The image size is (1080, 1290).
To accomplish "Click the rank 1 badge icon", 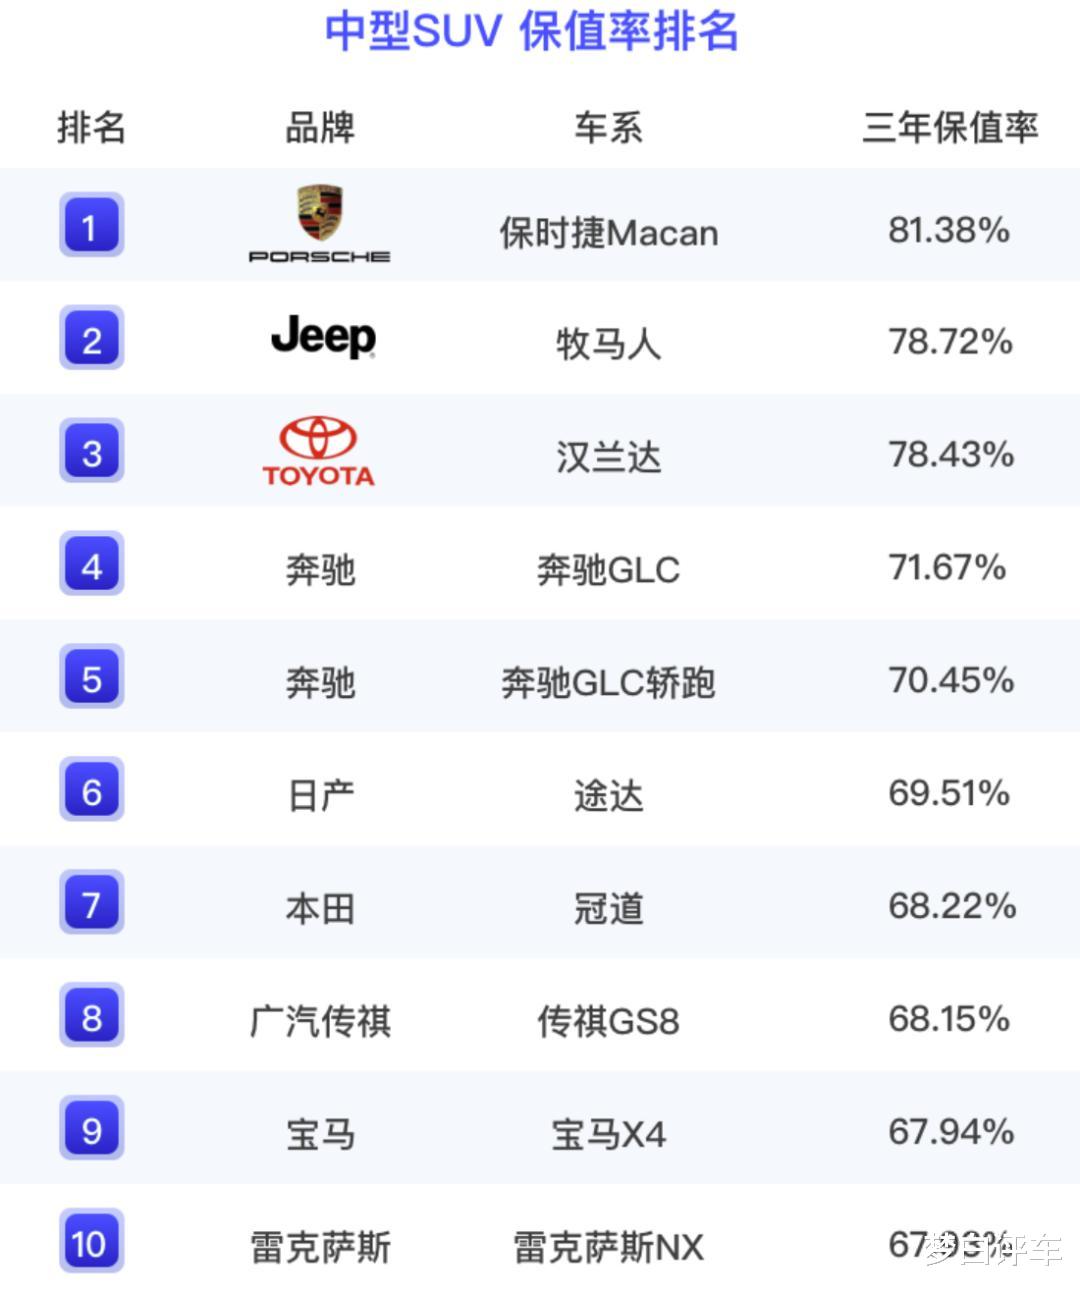I will tap(91, 226).
